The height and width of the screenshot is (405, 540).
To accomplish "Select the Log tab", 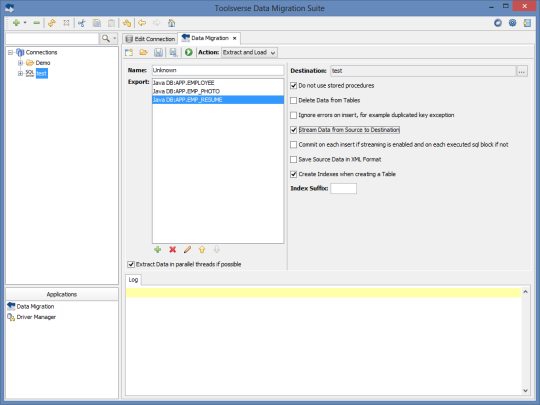I will (134, 280).
